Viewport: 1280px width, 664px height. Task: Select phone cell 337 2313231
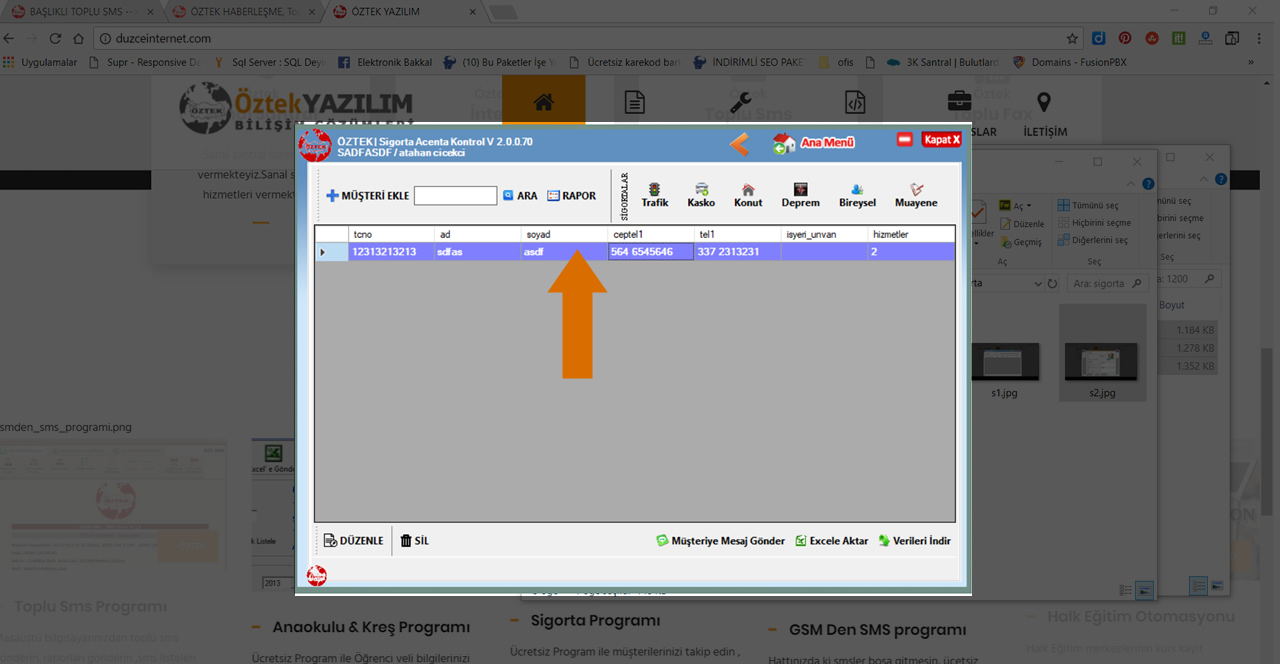coord(737,252)
